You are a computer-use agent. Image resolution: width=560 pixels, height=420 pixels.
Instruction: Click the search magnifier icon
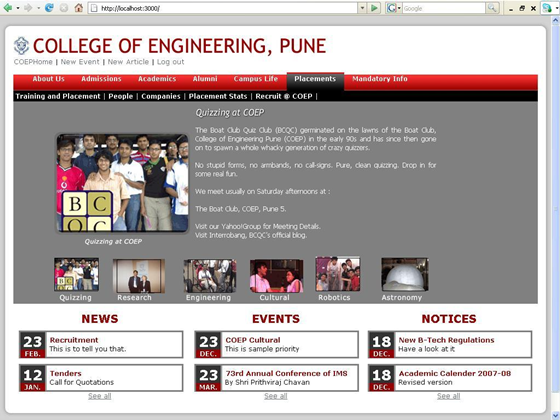click(492, 8)
